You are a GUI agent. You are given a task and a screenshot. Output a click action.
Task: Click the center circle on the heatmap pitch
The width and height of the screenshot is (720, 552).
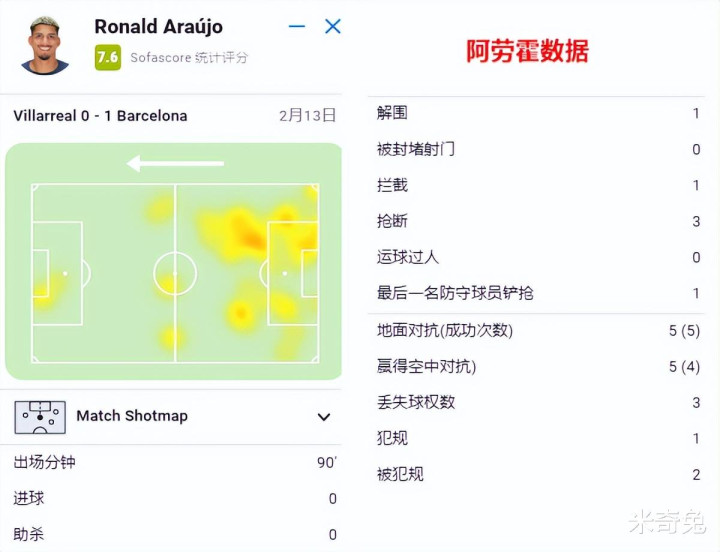point(175,273)
